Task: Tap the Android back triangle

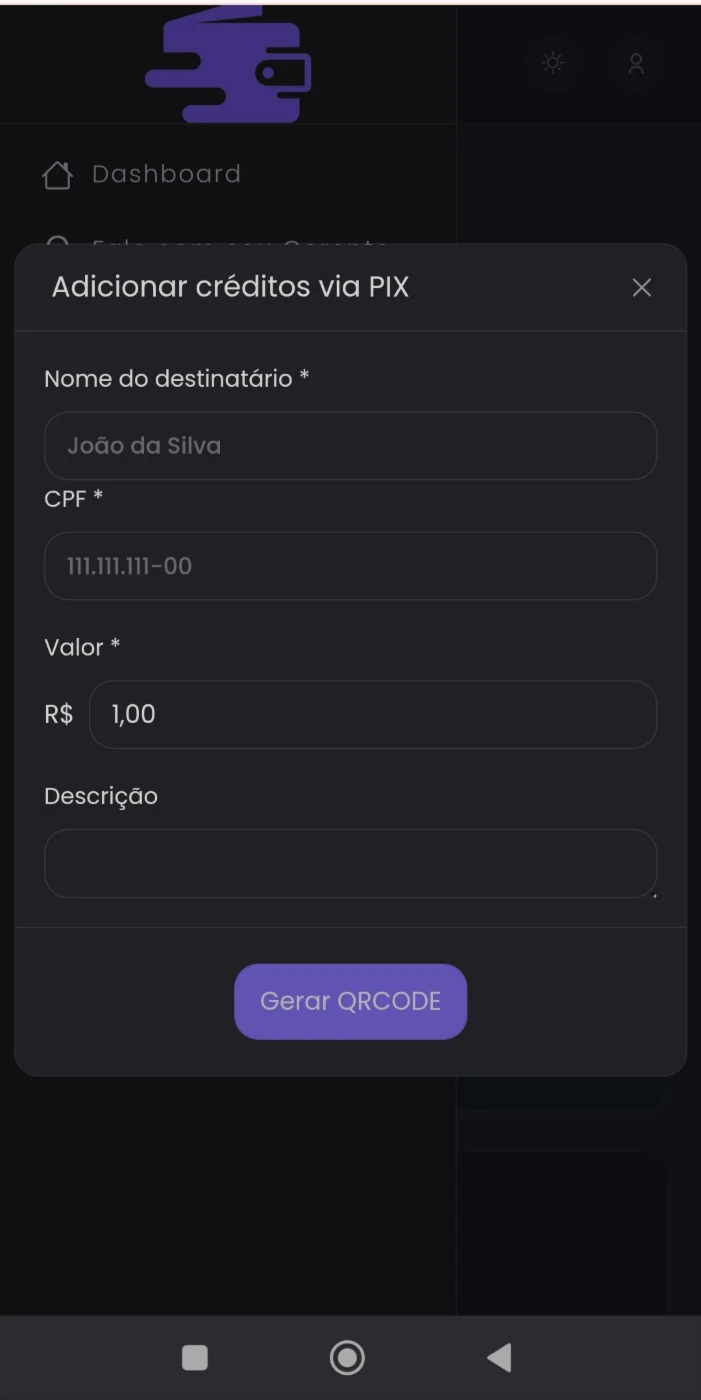Action: click(499, 1357)
